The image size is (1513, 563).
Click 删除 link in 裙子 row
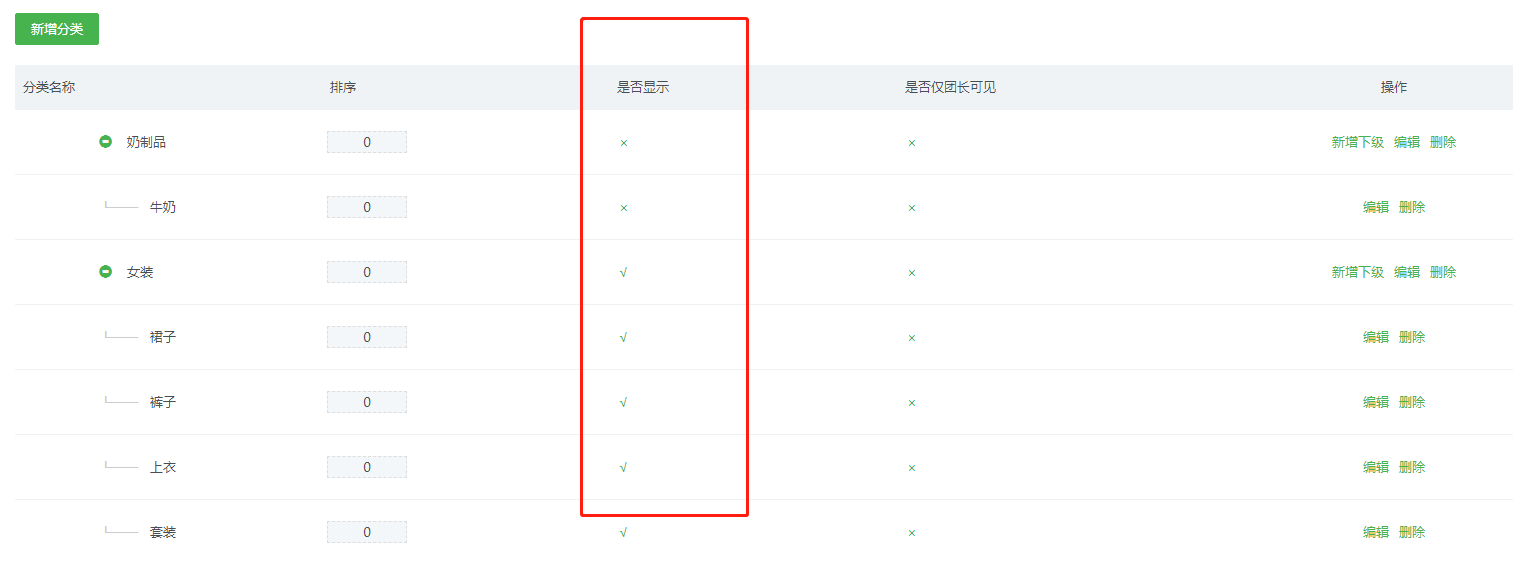click(1412, 337)
